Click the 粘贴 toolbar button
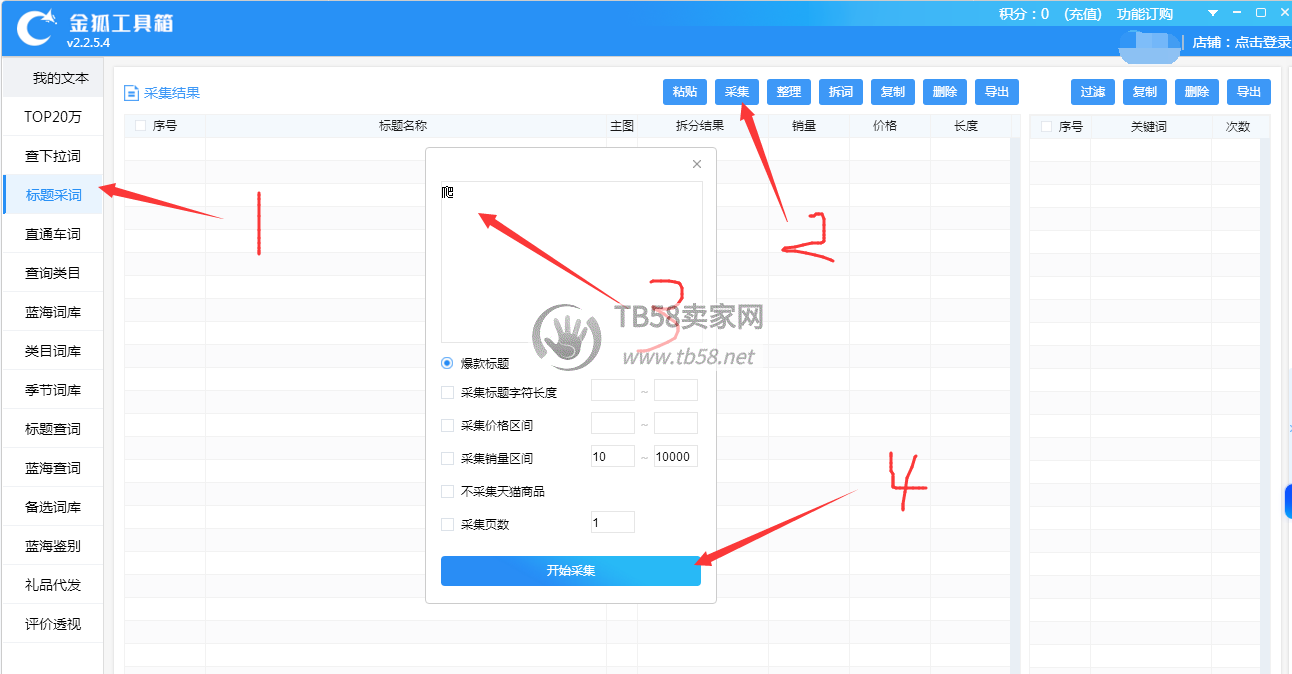 685,92
